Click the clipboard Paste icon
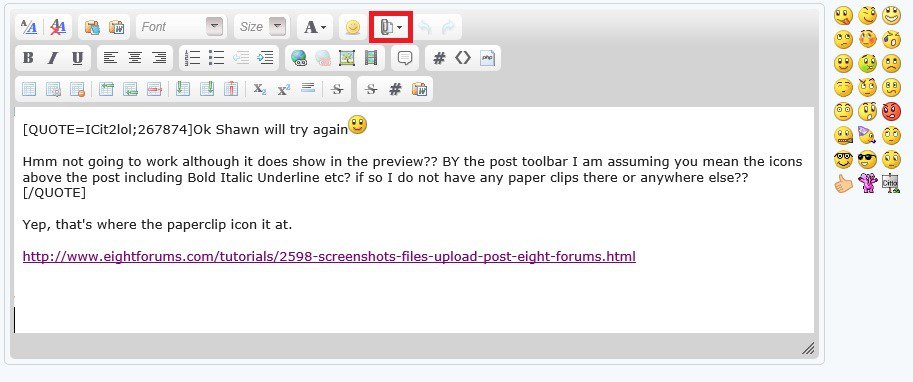The height and width of the screenshot is (382, 913). 92,27
